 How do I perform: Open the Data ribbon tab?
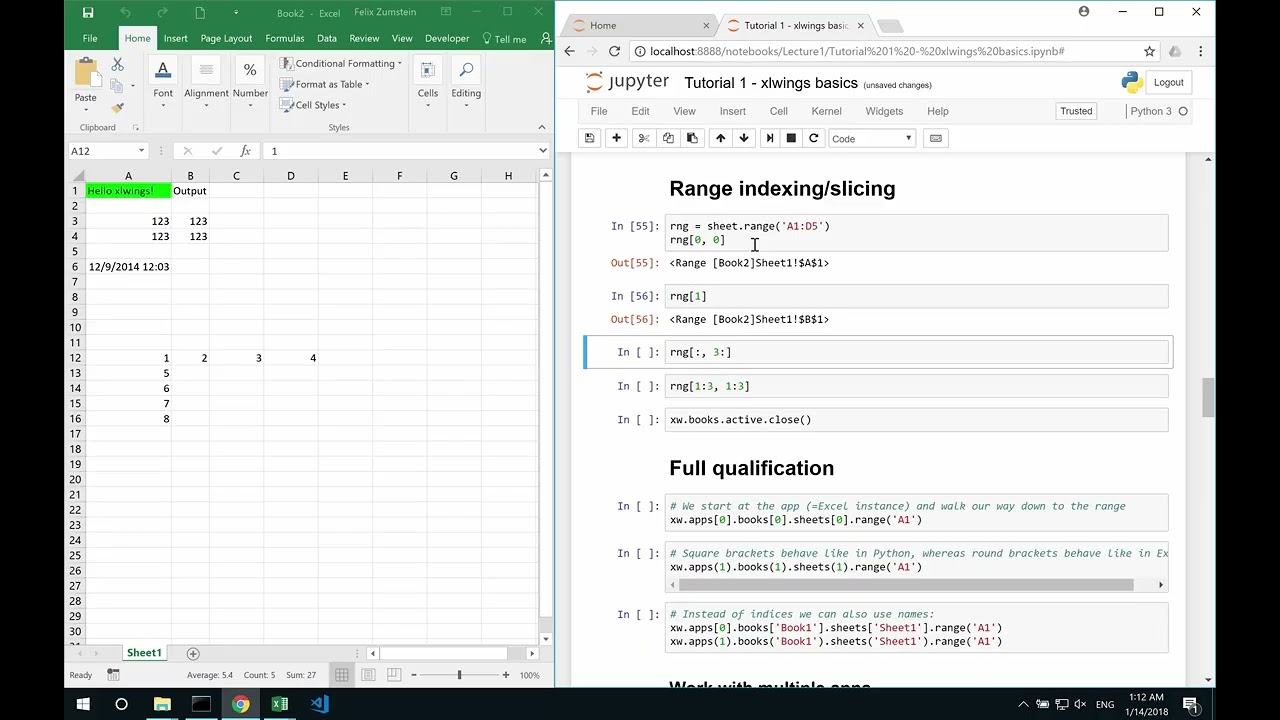pos(327,39)
